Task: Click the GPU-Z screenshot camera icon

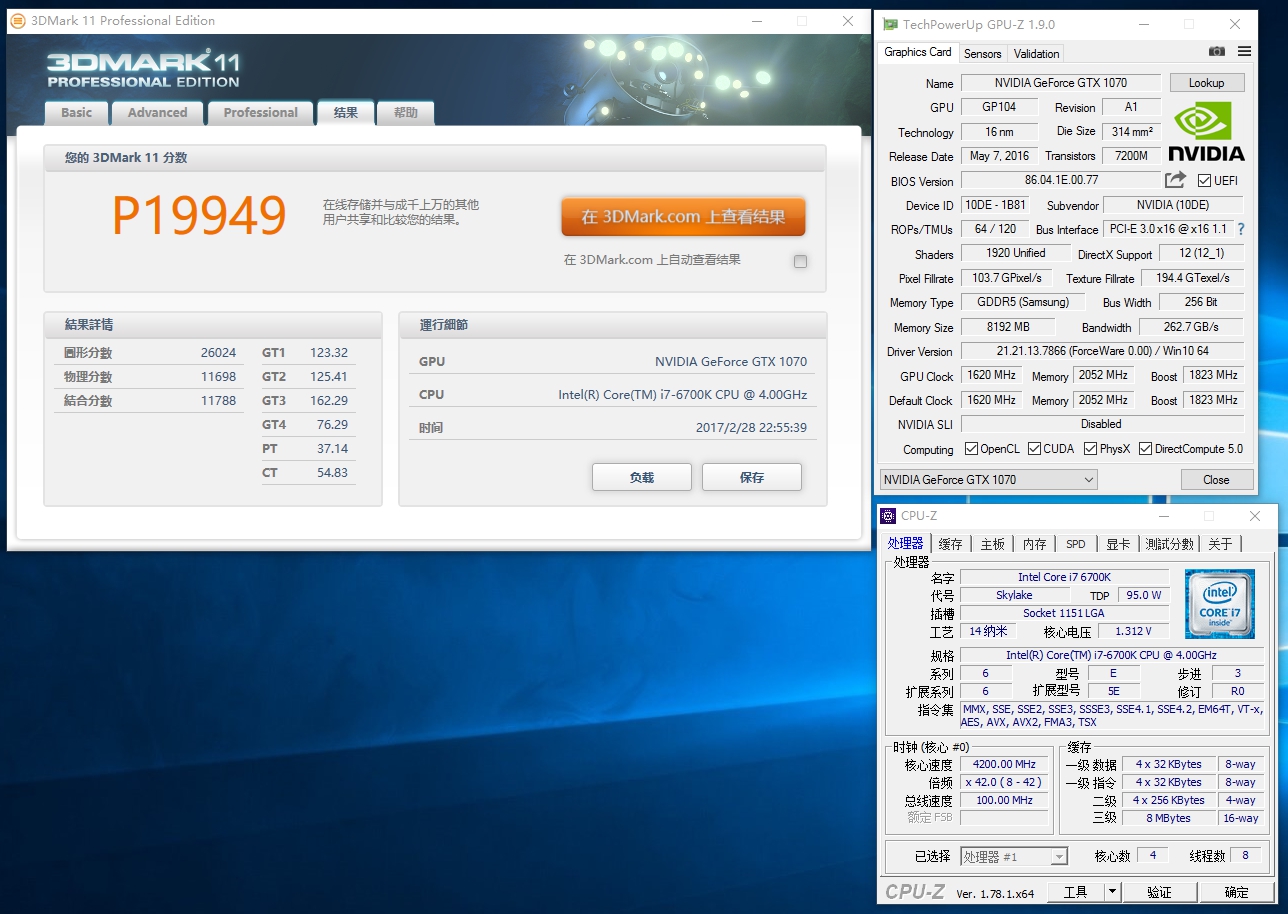Action: [1217, 52]
